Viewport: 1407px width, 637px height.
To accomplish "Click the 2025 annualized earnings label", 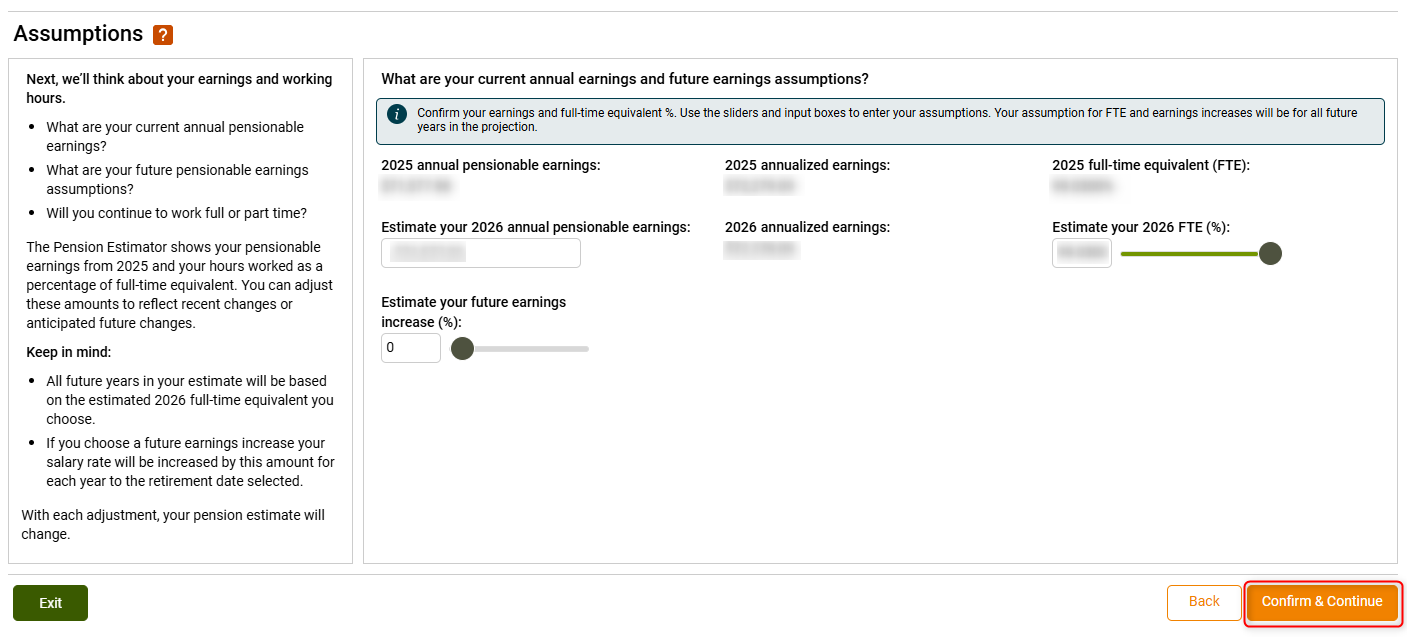I will [x=807, y=165].
